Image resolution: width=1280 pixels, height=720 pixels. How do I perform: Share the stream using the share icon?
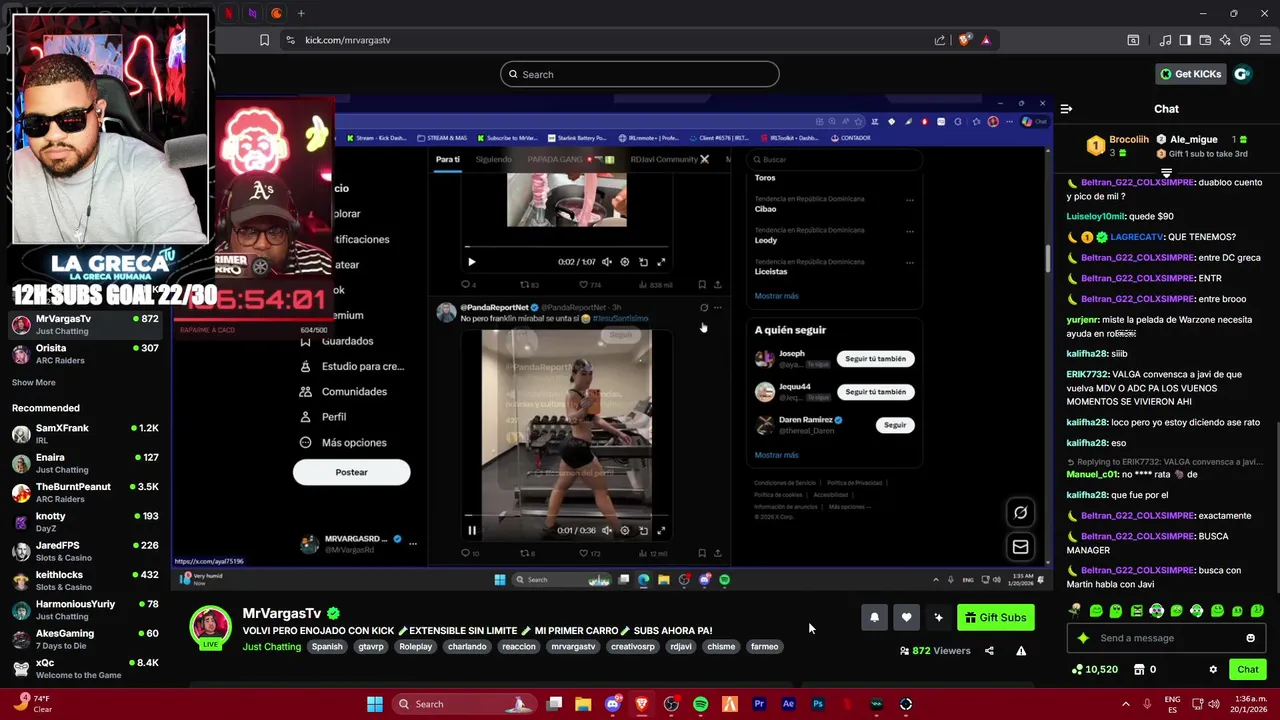coord(989,651)
